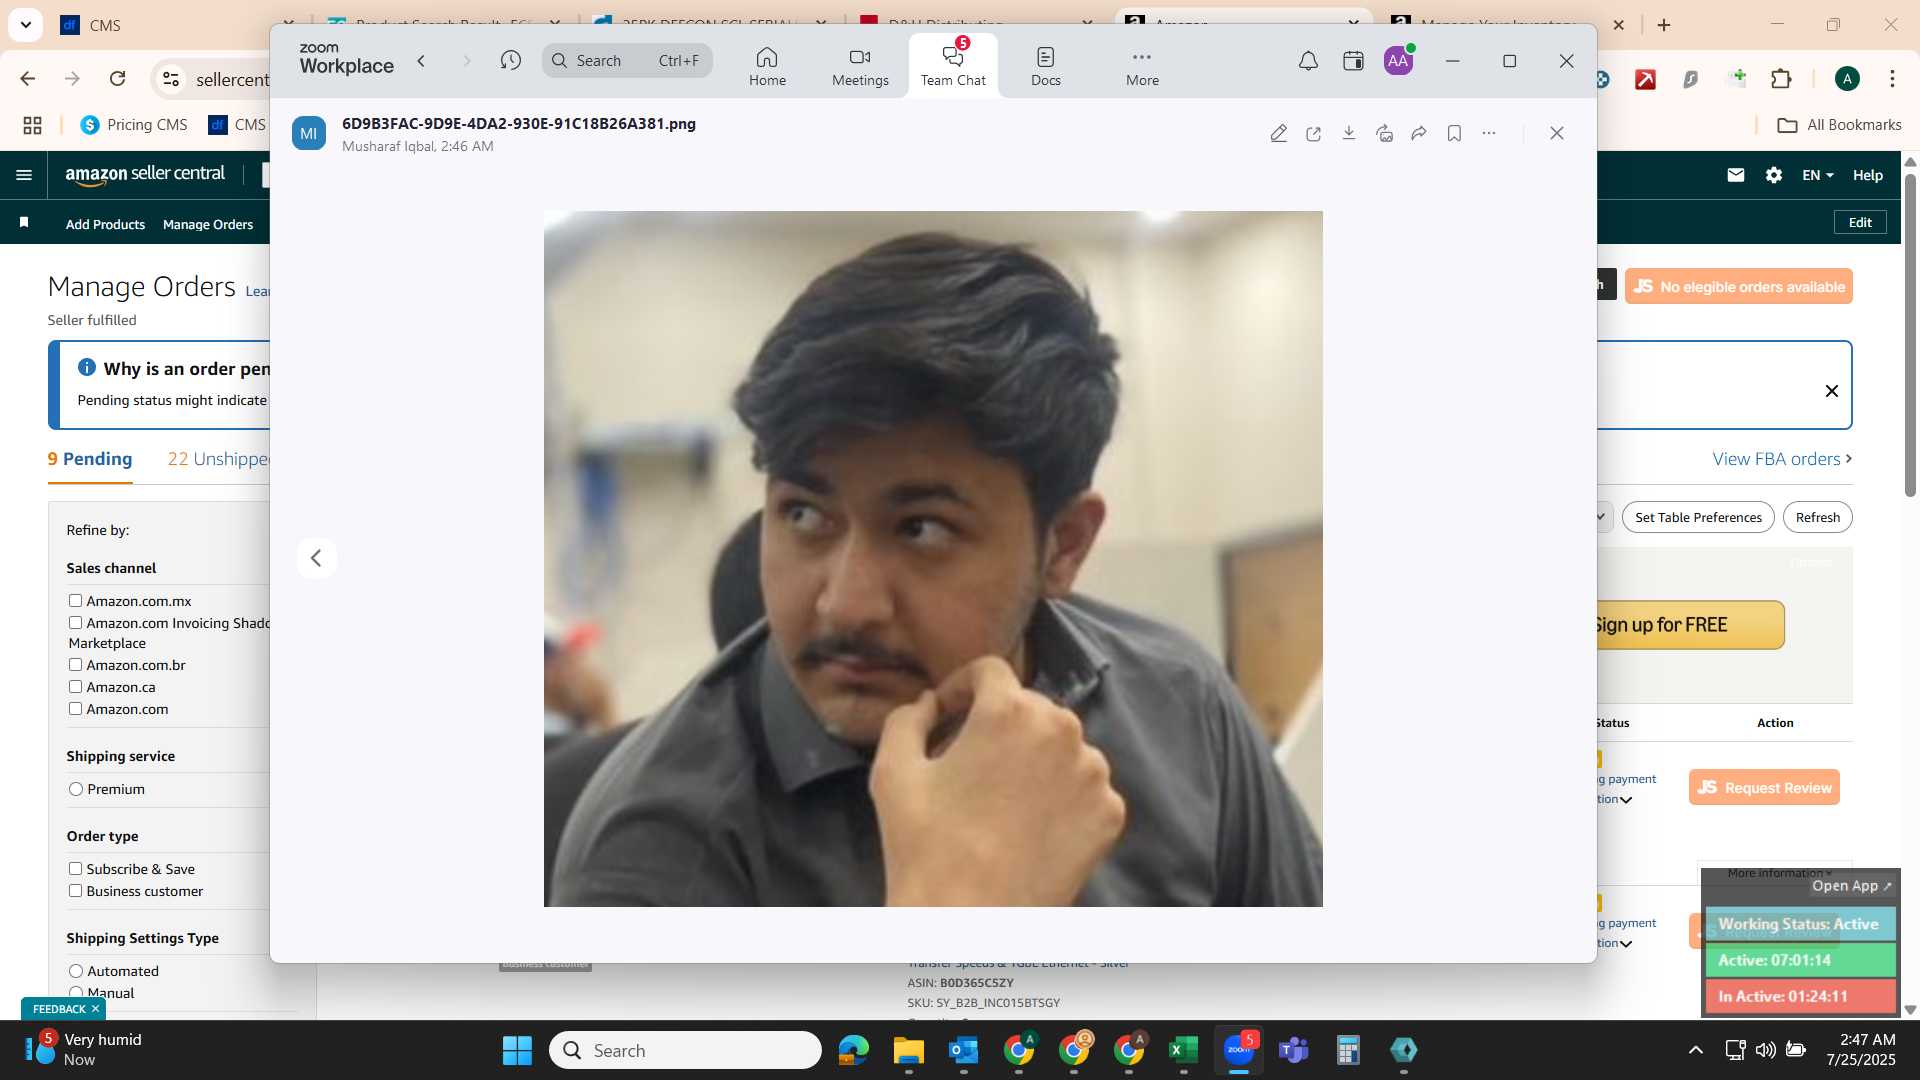Close the FEEDBACK tab
The height and width of the screenshot is (1080, 1920).
pos(96,1009)
